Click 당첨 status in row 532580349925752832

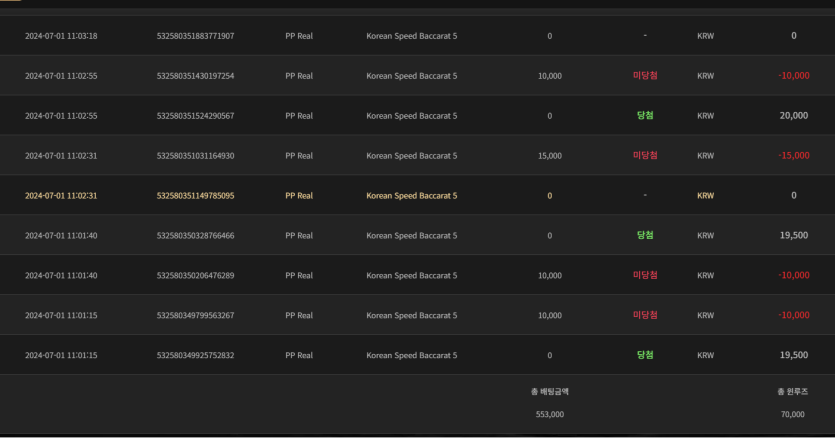click(645, 355)
